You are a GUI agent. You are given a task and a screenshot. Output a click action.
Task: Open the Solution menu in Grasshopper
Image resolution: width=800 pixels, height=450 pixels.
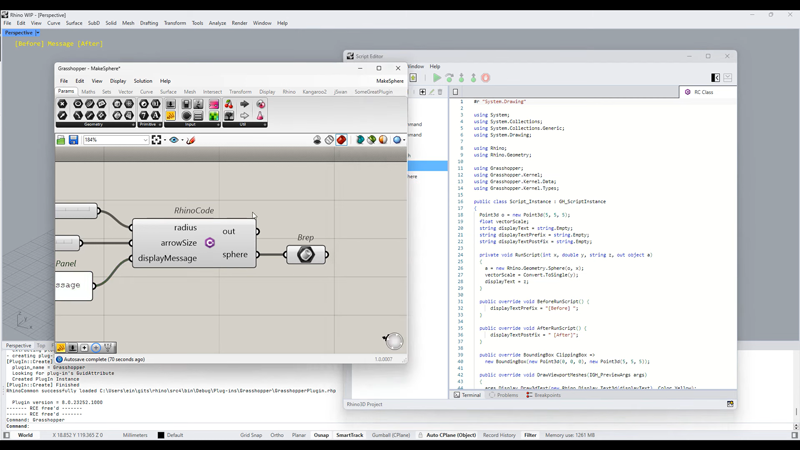(x=143, y=81)
